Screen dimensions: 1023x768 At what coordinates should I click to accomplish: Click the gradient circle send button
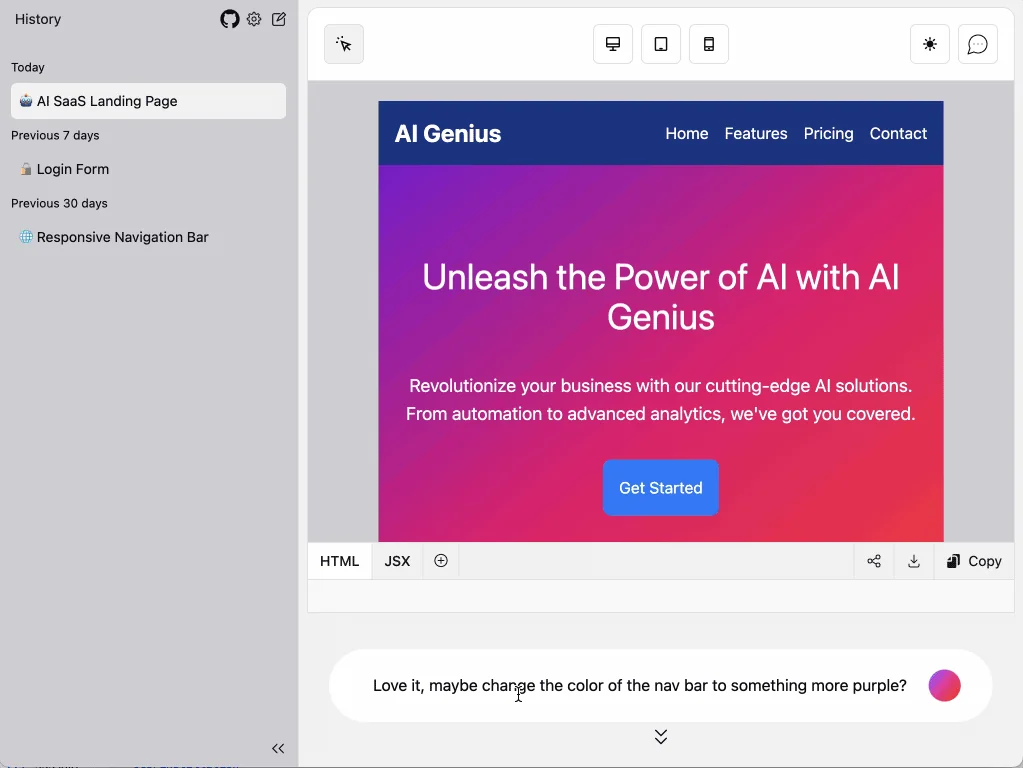[x=943, y=686]
